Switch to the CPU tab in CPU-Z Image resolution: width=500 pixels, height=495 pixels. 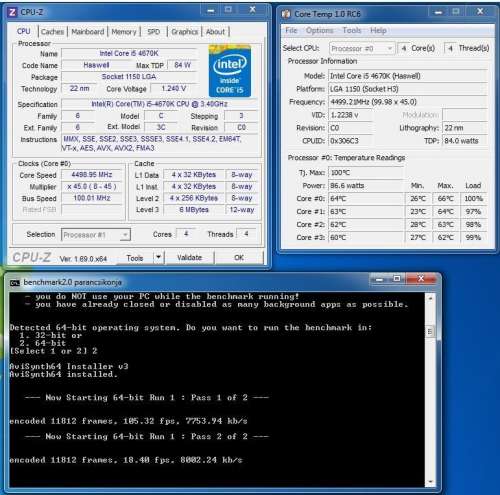pos(23,31)
